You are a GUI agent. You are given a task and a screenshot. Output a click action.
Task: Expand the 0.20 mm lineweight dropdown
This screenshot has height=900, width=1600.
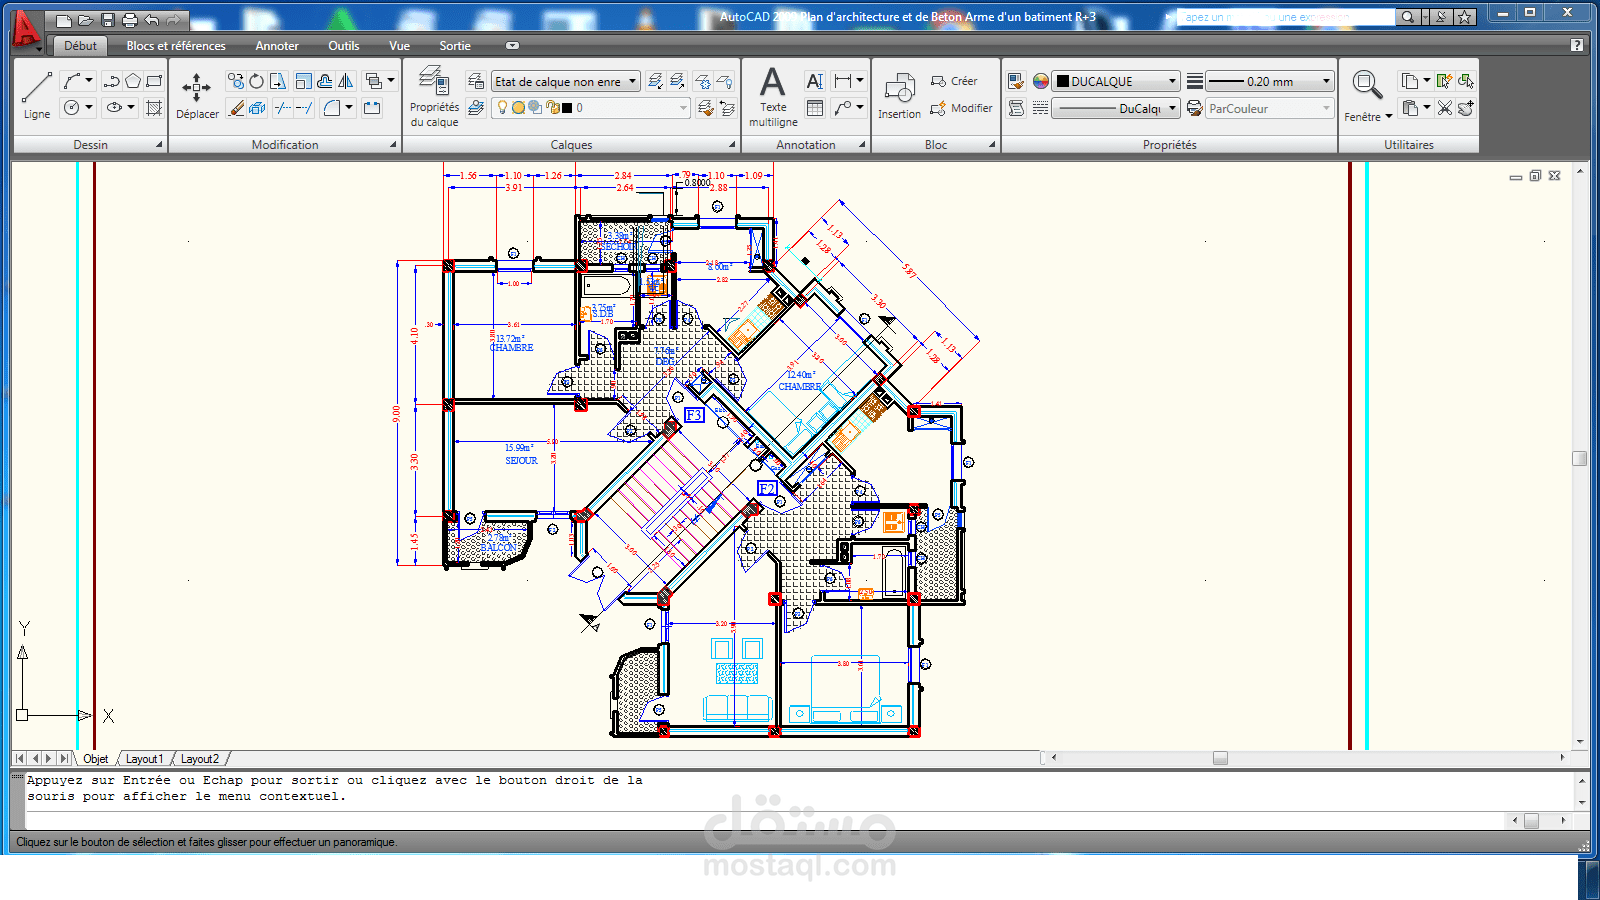tap(1327, 82)
